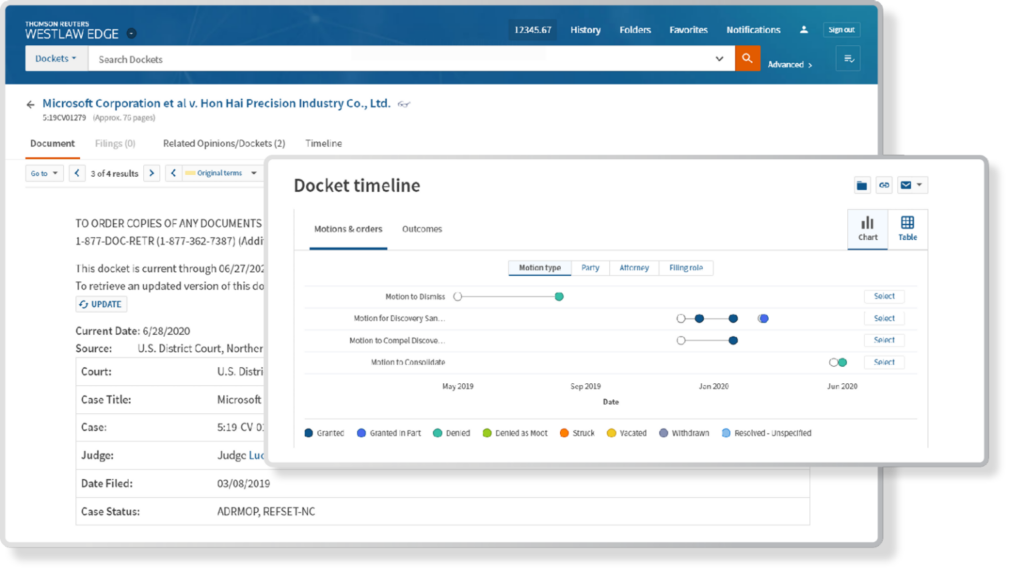1024x576 pixels.
Task: Open the user profile icon
Action: coord(804,29)
